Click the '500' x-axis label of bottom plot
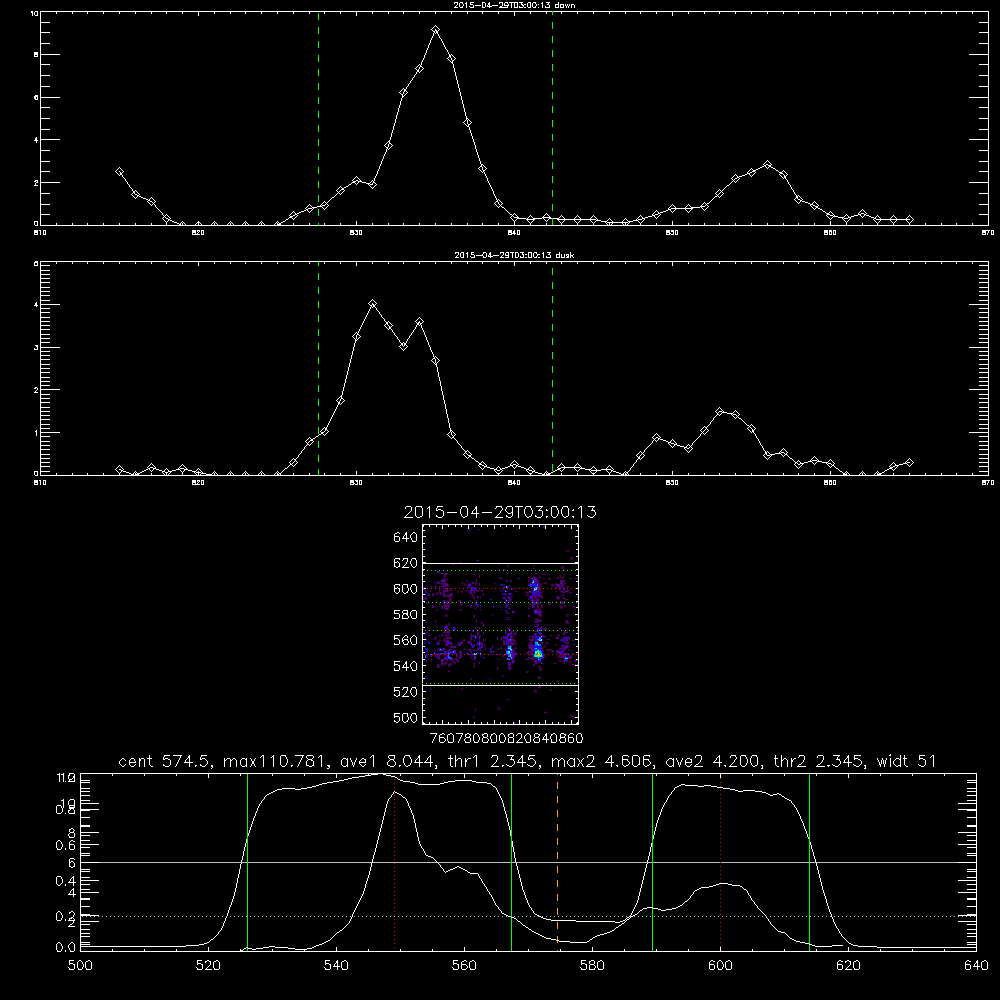Viewport: 1000px width, 1000px height. click(x=80, y=966)
